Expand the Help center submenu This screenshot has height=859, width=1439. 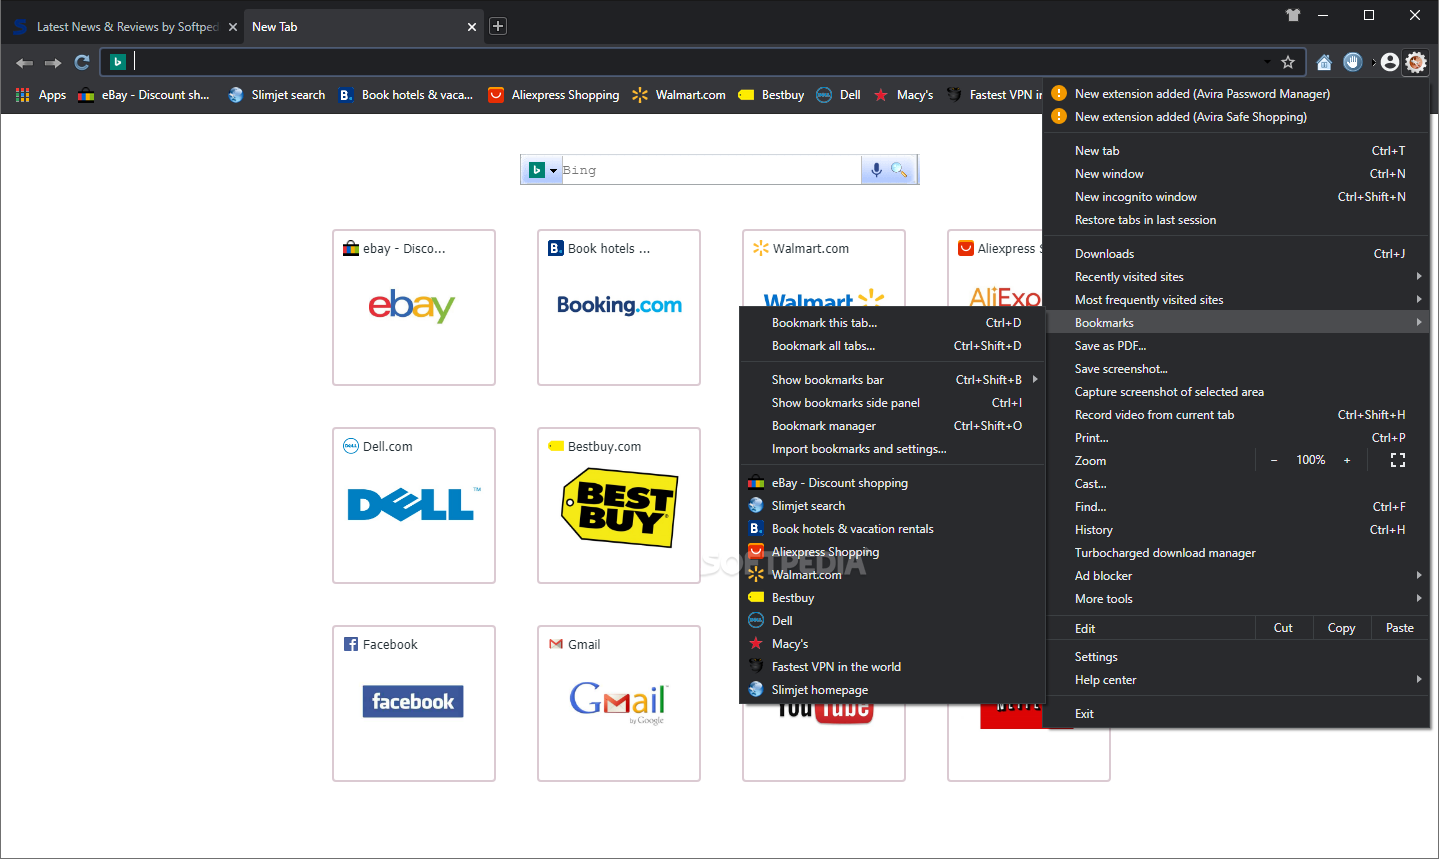(1238, 680)
